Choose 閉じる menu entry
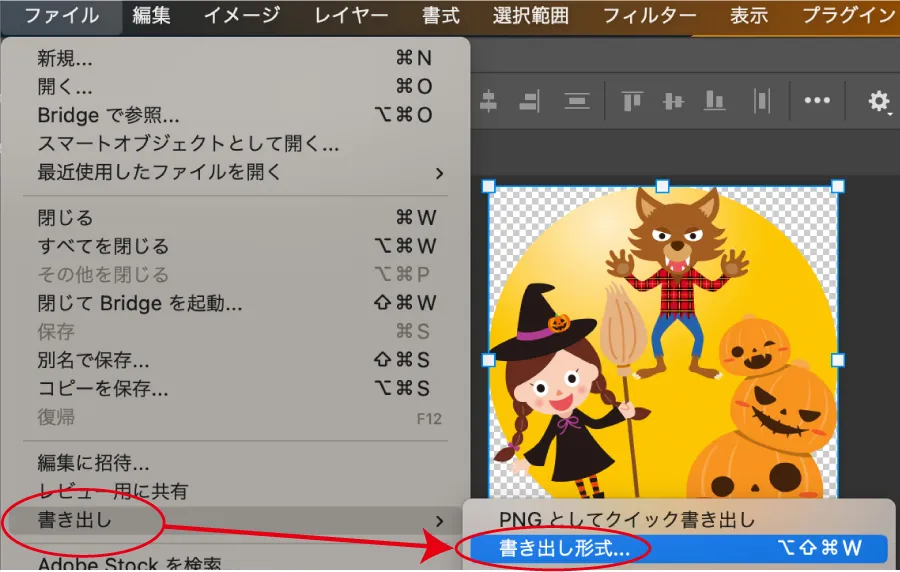This screenshot has height=572, width=900. (235, 217)
